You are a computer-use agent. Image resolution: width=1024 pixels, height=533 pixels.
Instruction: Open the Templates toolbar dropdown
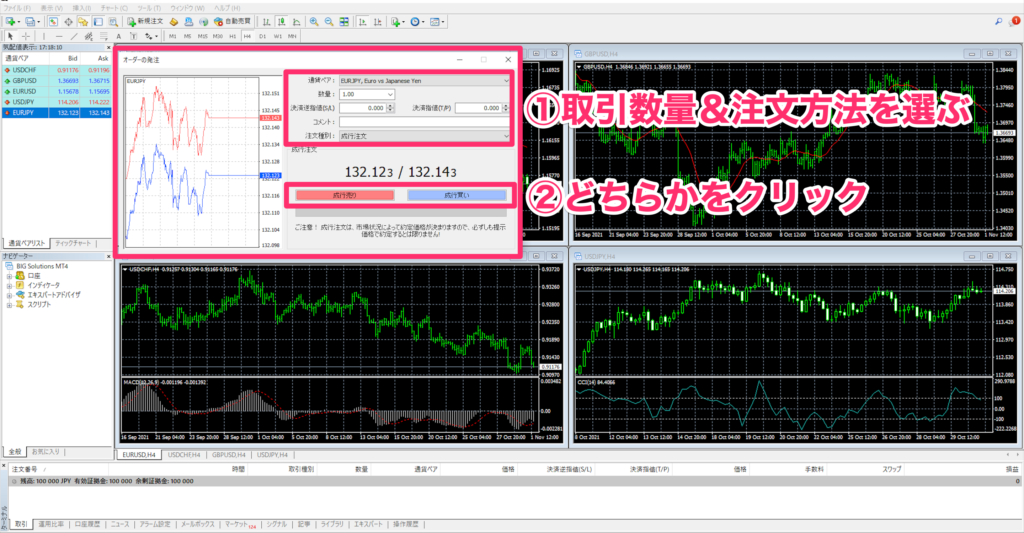click(x=438, y=22)
